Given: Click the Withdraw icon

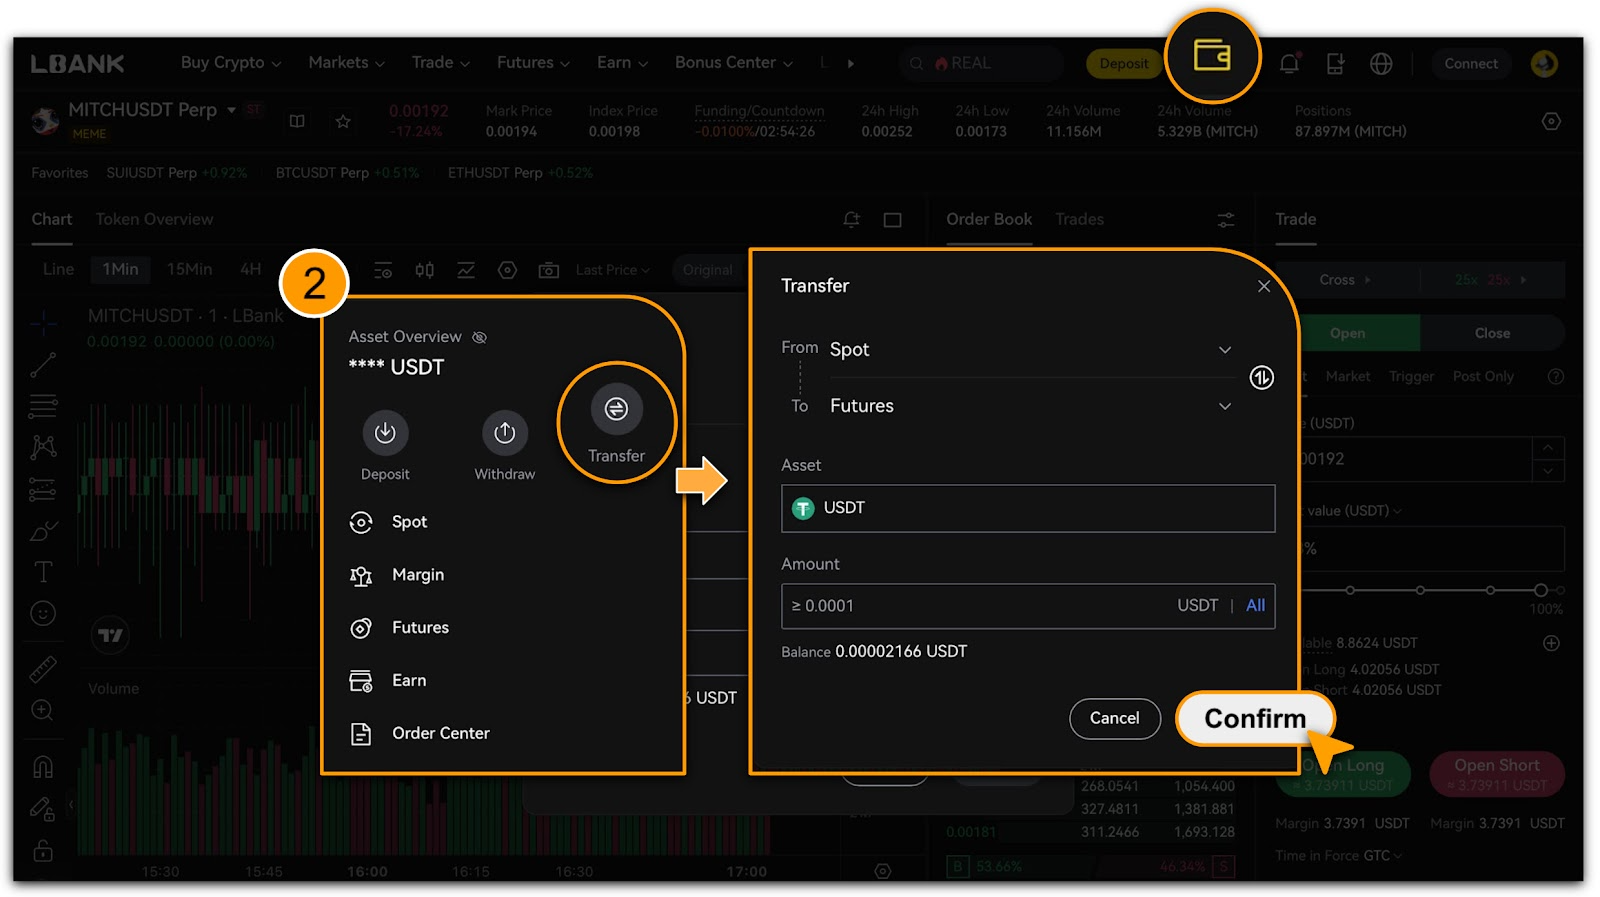Looking at the screenshot, I should (504, 433).
